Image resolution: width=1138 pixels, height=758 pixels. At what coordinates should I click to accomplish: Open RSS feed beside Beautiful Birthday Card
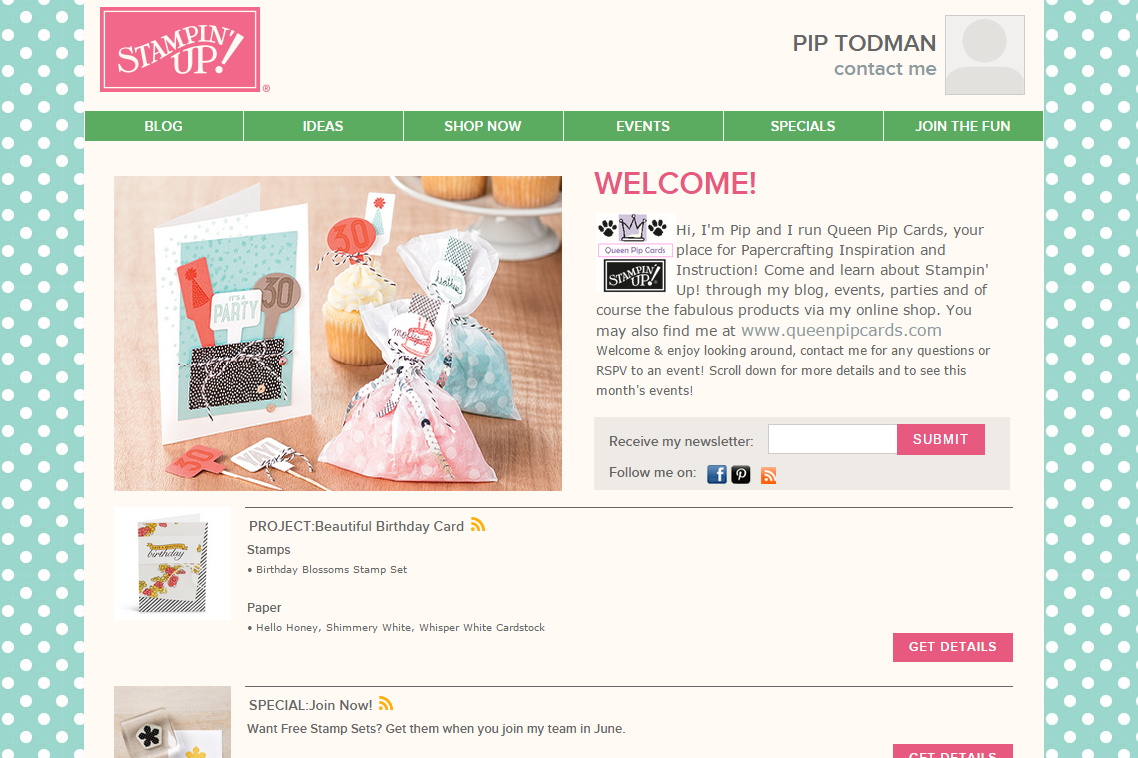[478, 524]
